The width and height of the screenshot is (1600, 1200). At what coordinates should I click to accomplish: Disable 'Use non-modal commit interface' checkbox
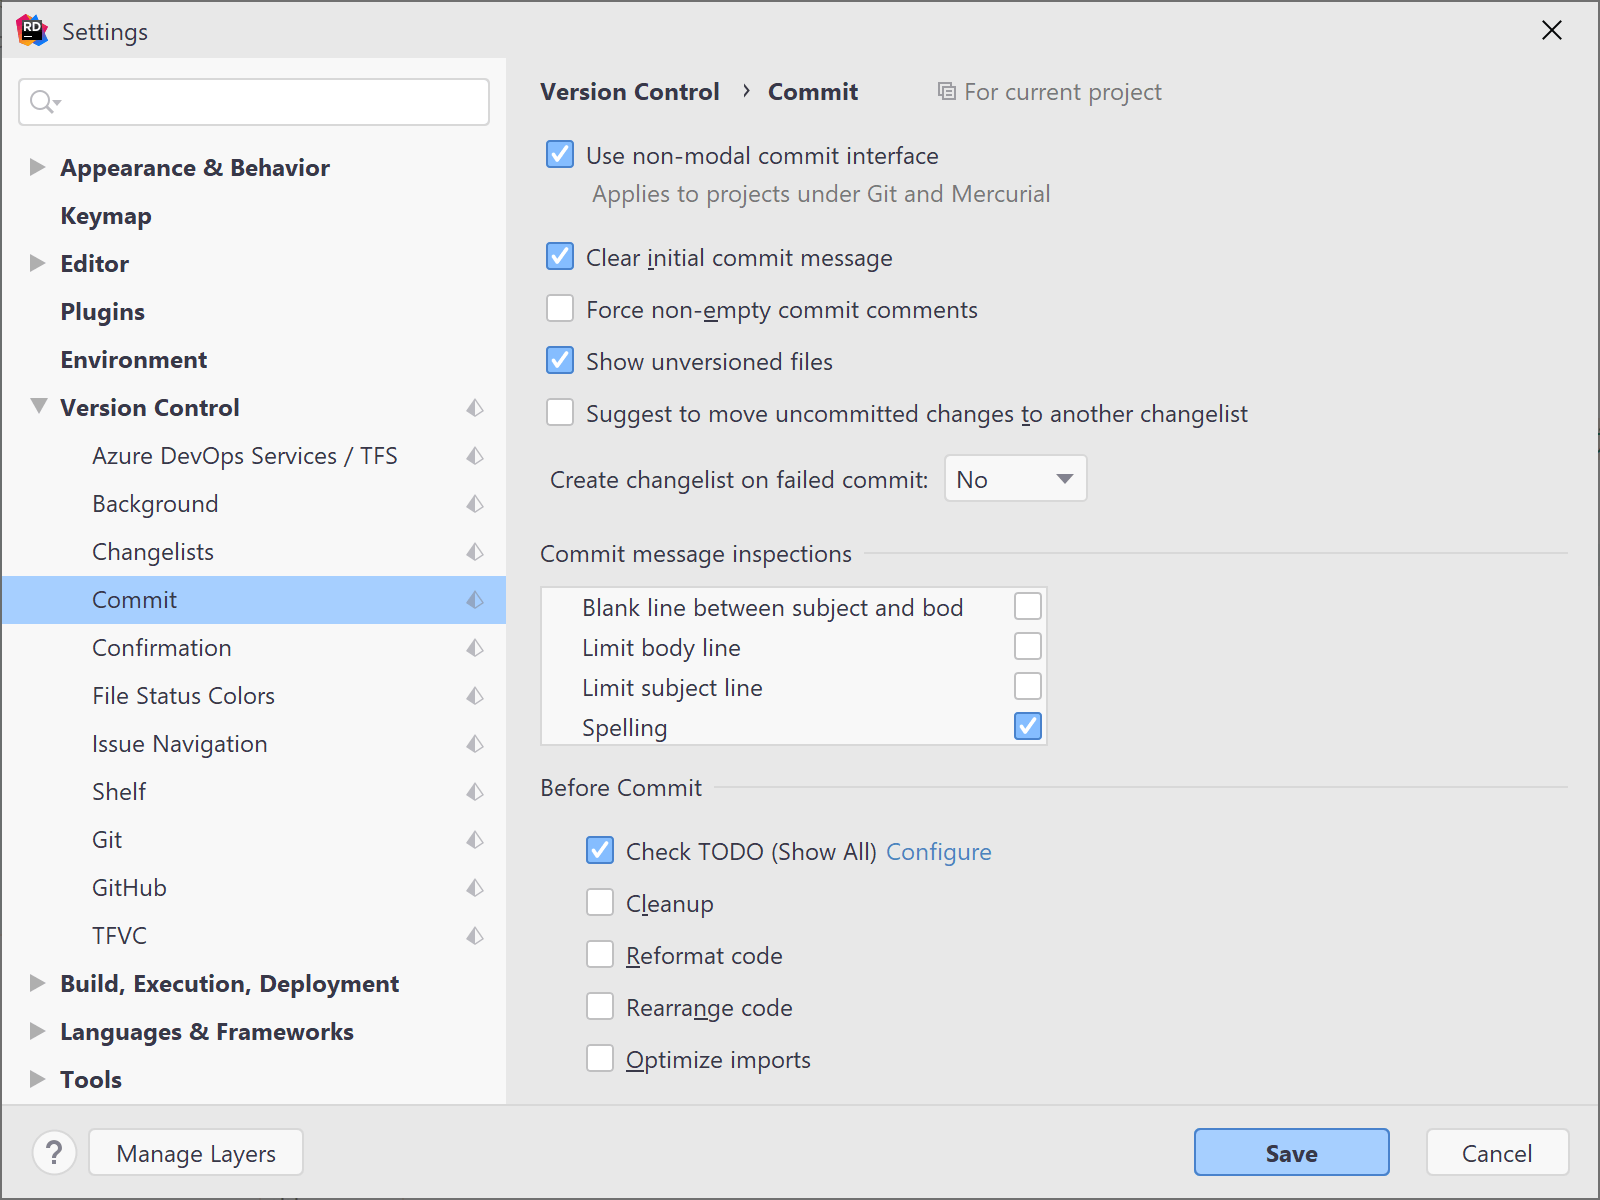point(560,155)
